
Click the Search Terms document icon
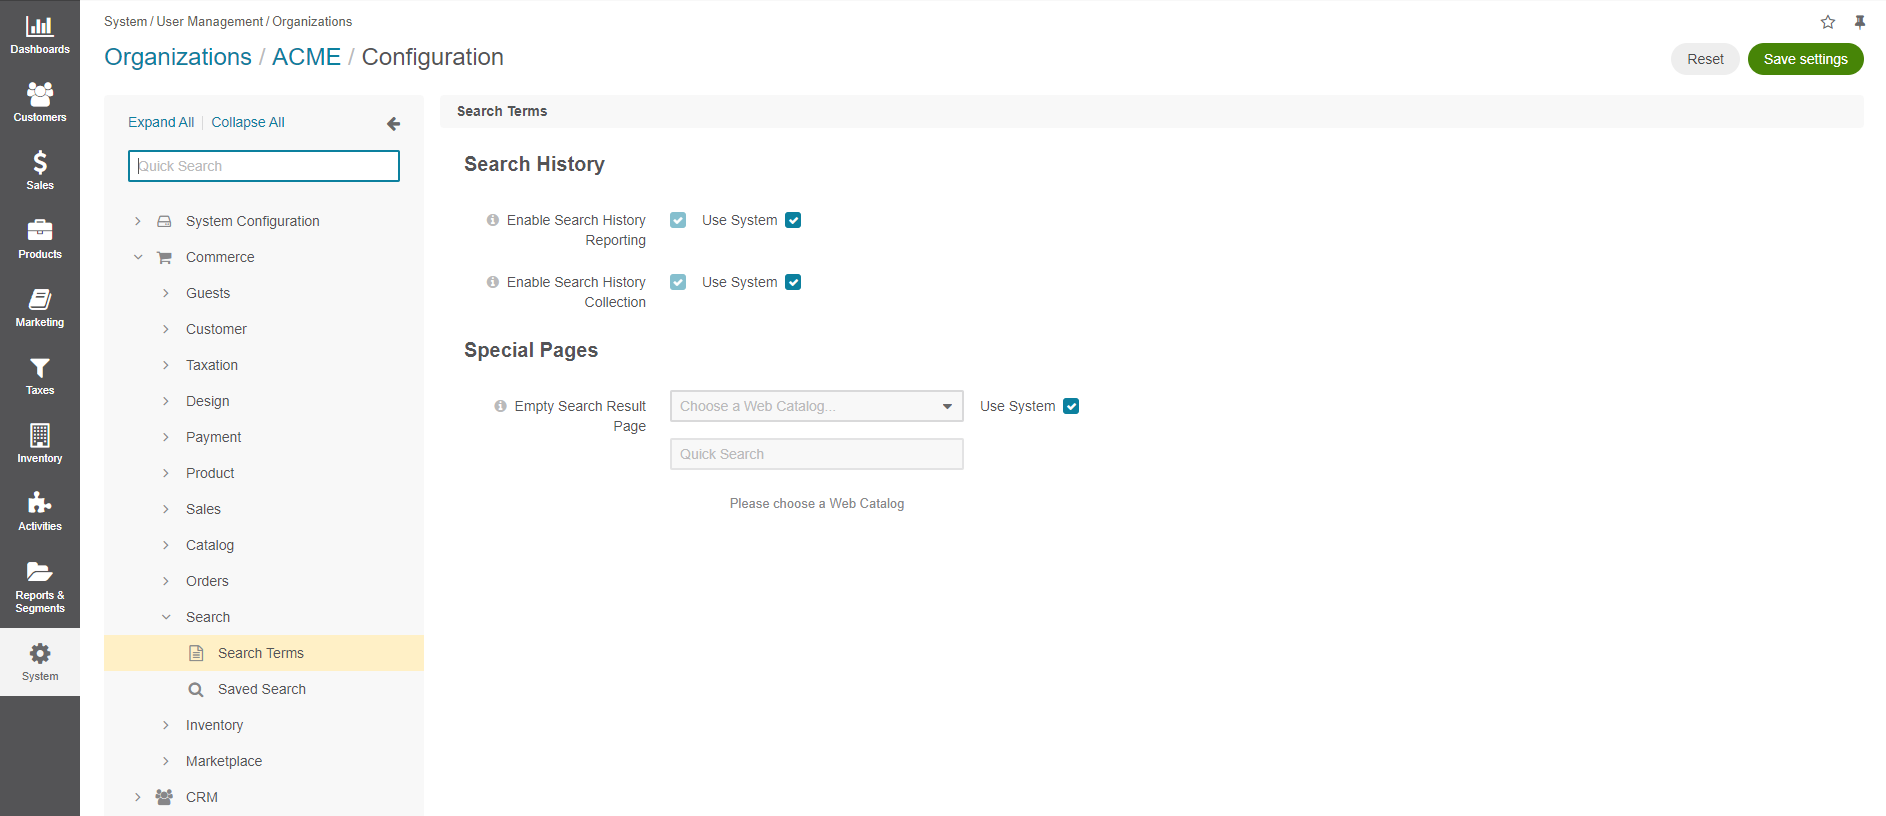[x=196, y=653]
